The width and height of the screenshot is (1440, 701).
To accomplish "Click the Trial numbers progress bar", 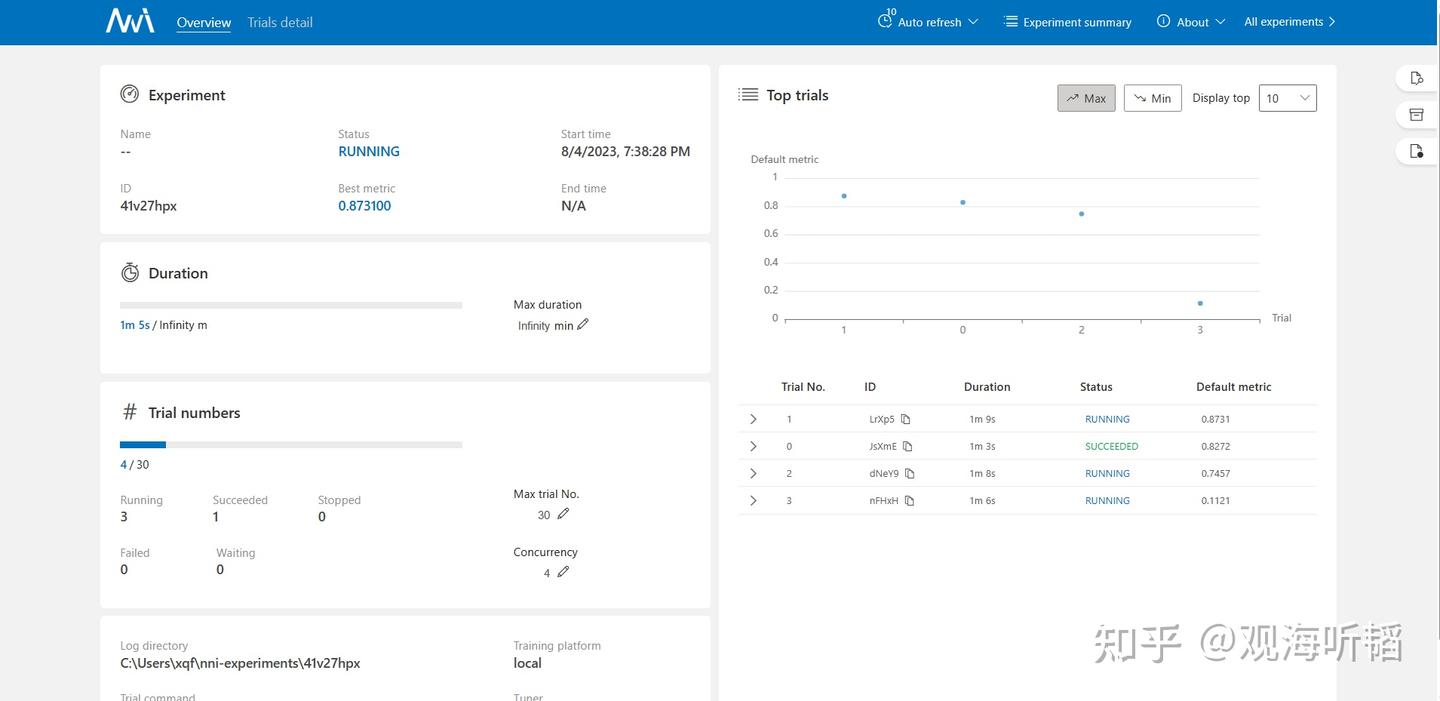I will [x=291, y=444].
